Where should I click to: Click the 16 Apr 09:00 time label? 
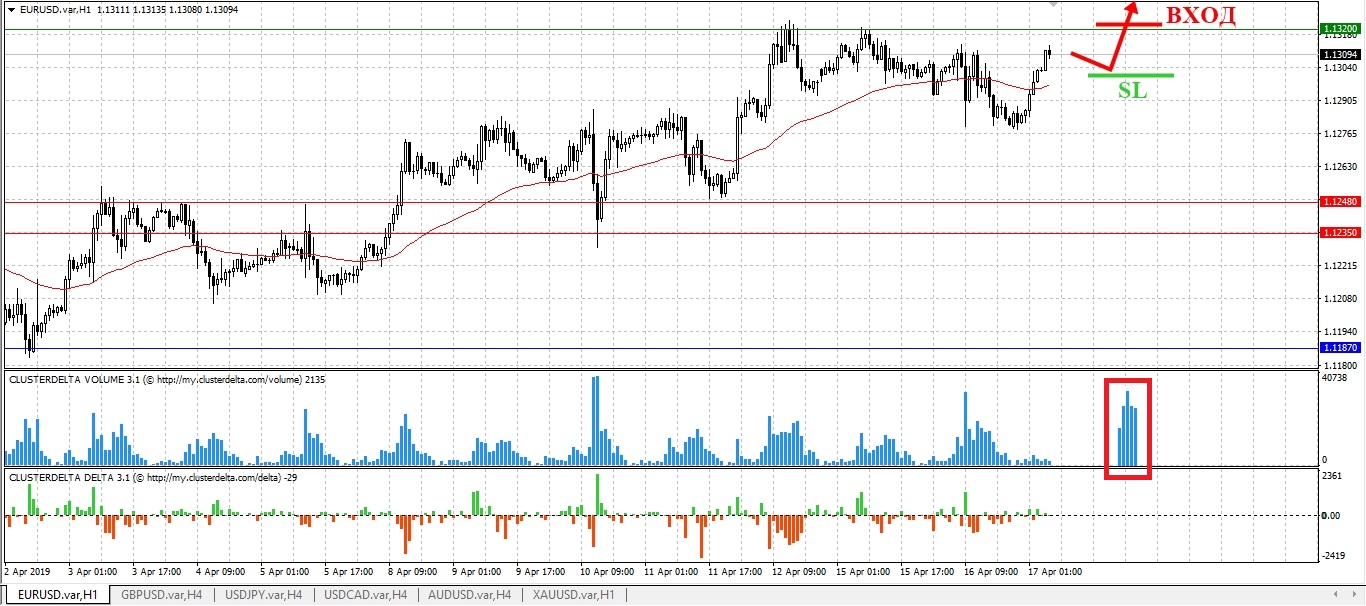pos(993,572)
